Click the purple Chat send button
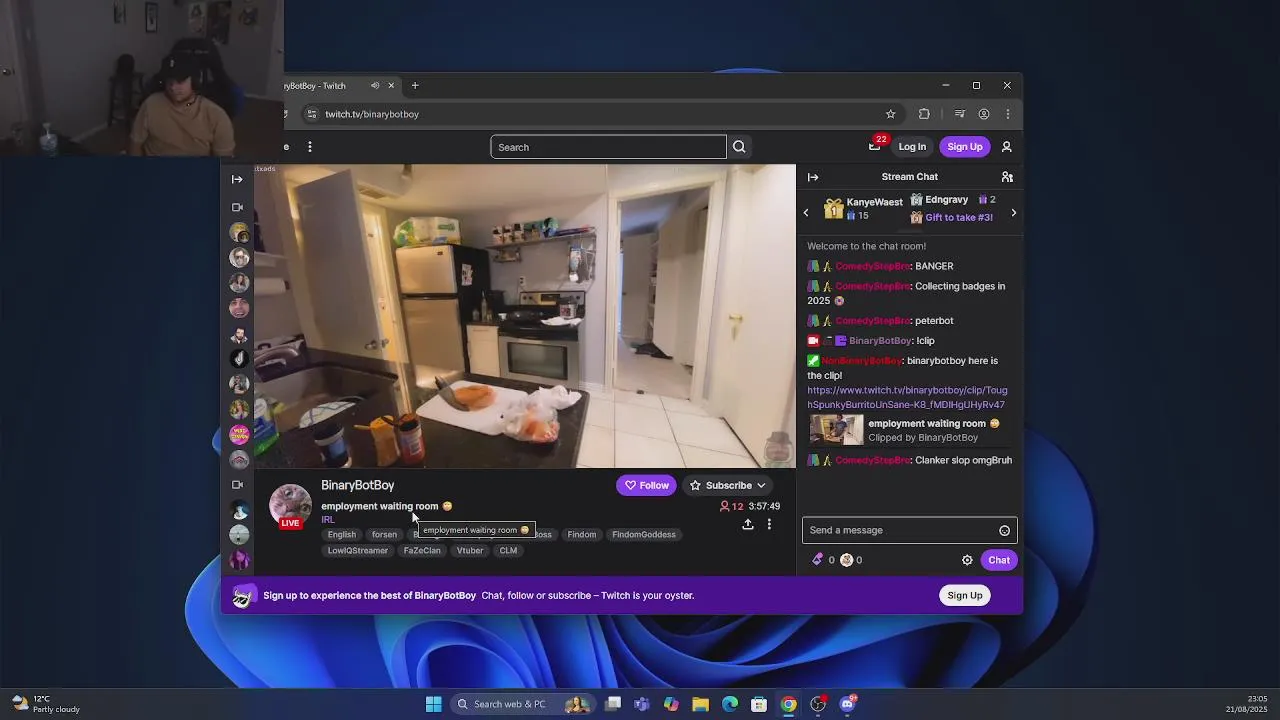This screenshot has width=1280, height=720. click(x=999, y=560)
